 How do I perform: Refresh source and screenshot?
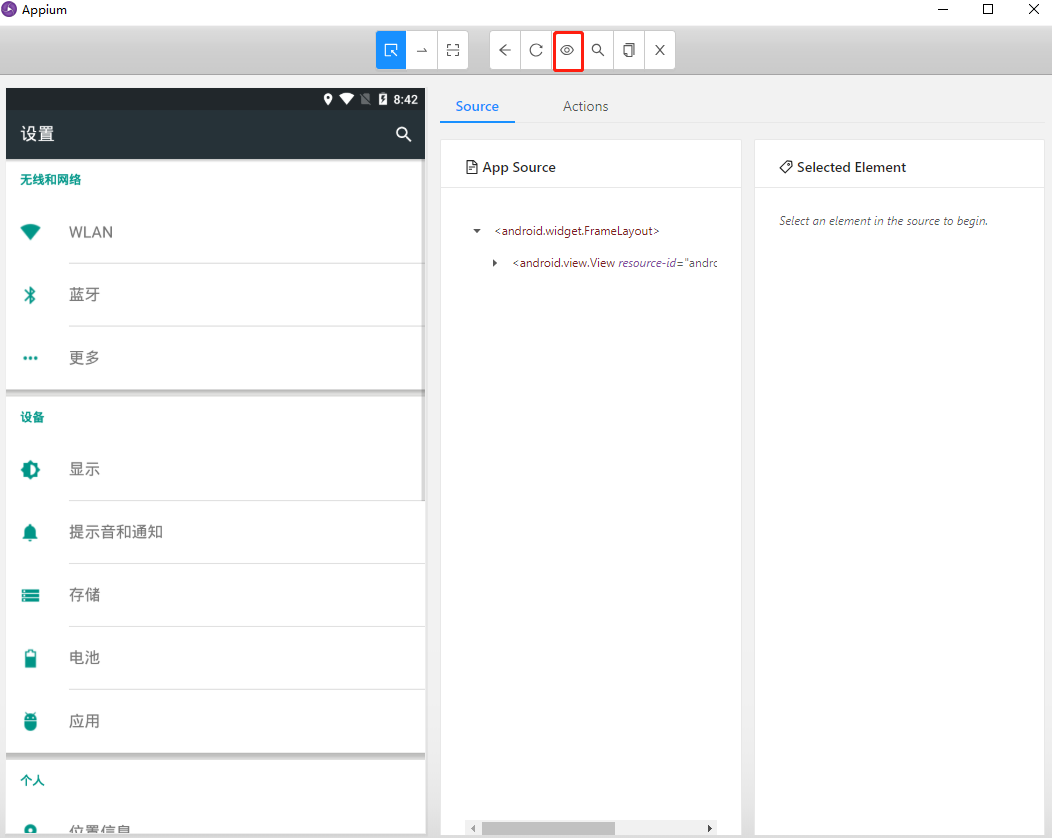click(x=536, y=50)
